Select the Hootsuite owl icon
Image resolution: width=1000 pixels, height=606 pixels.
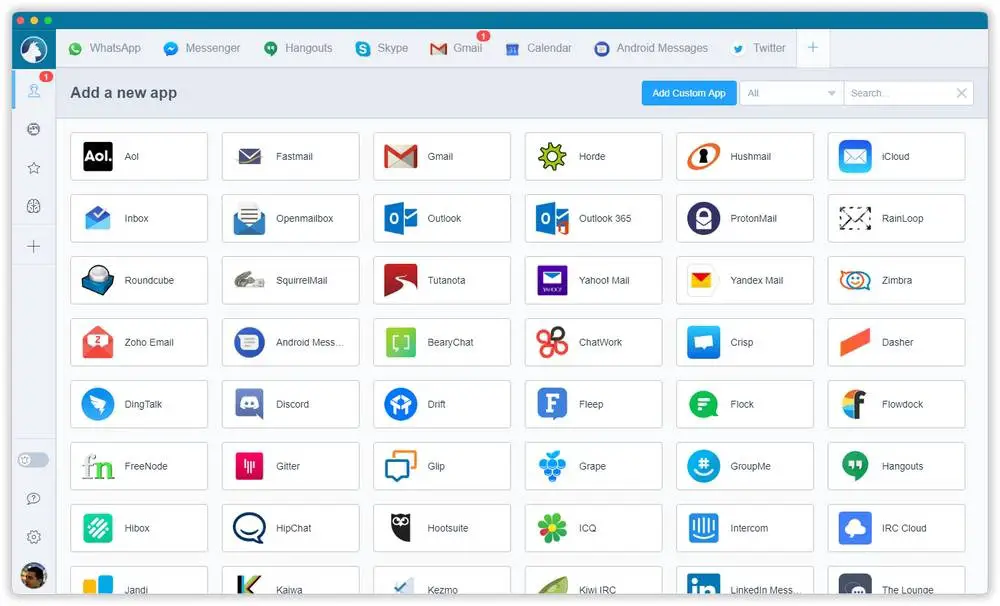(401, 528)
